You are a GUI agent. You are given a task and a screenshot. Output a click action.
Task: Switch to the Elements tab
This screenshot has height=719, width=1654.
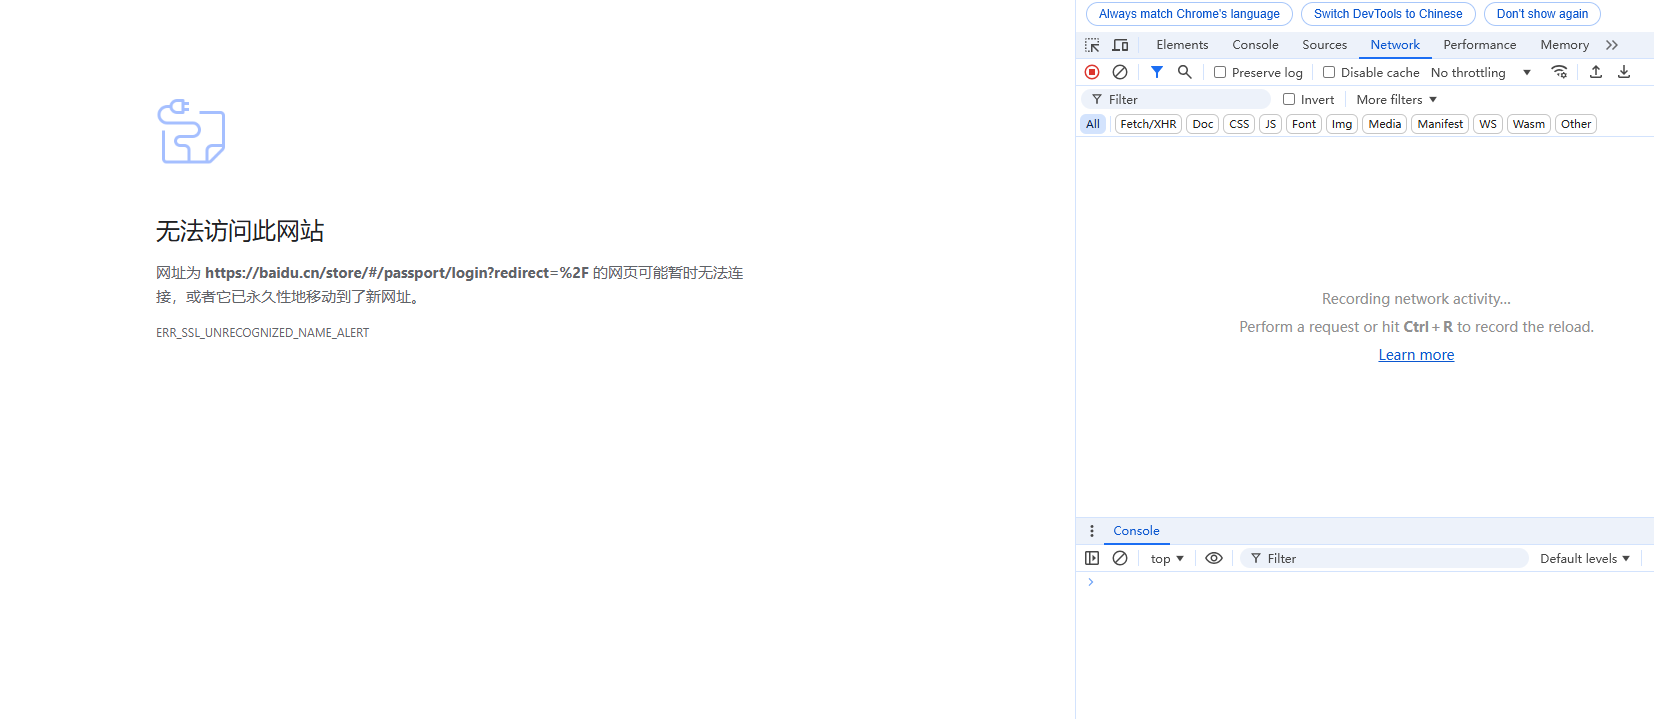(x=1182, y=45)
